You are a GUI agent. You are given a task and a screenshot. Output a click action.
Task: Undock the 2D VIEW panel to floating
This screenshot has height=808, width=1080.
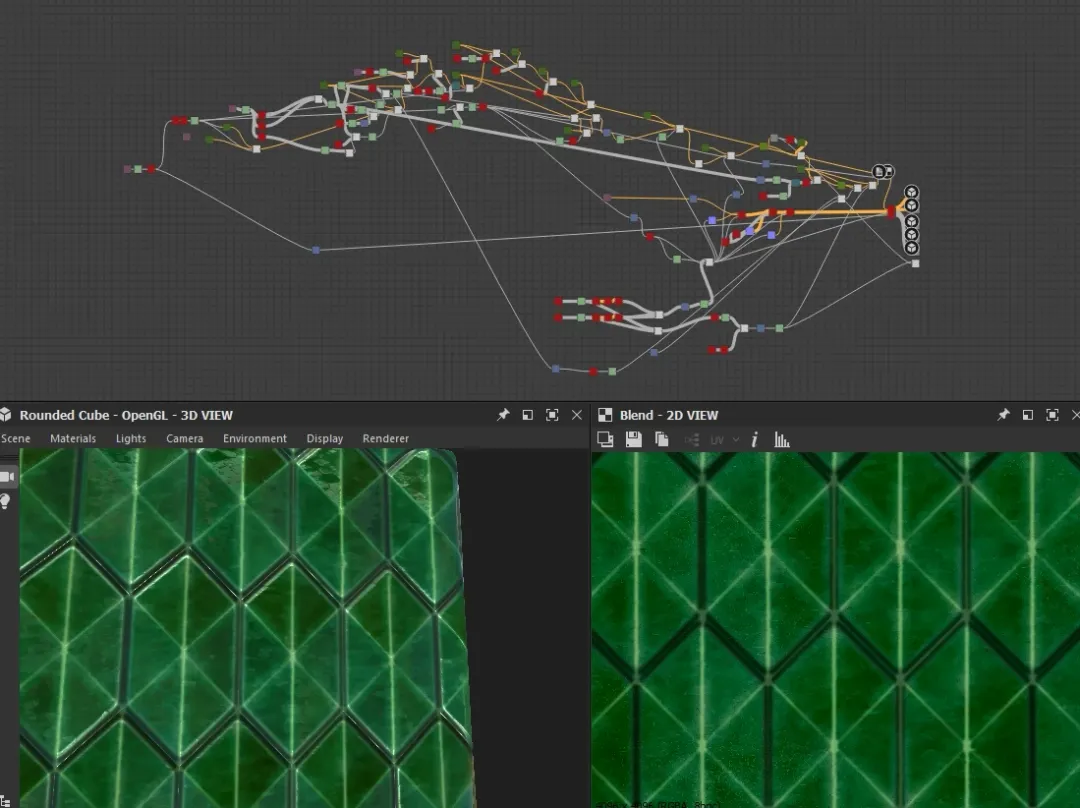(1028, 415)
